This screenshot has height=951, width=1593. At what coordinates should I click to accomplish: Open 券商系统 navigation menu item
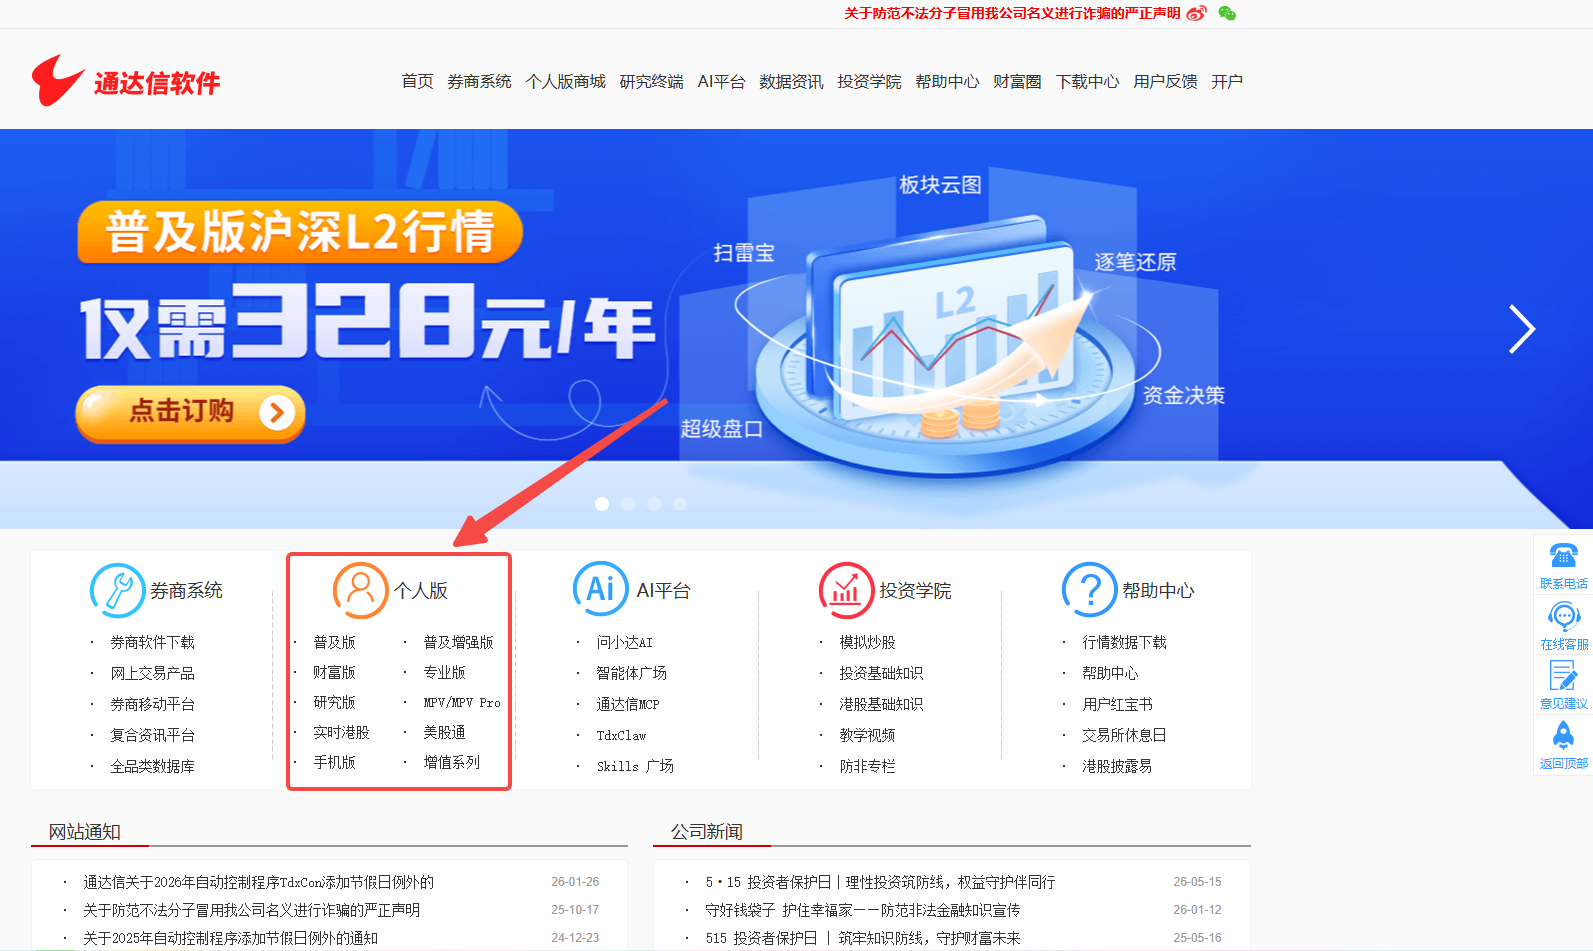pos(479,82)
